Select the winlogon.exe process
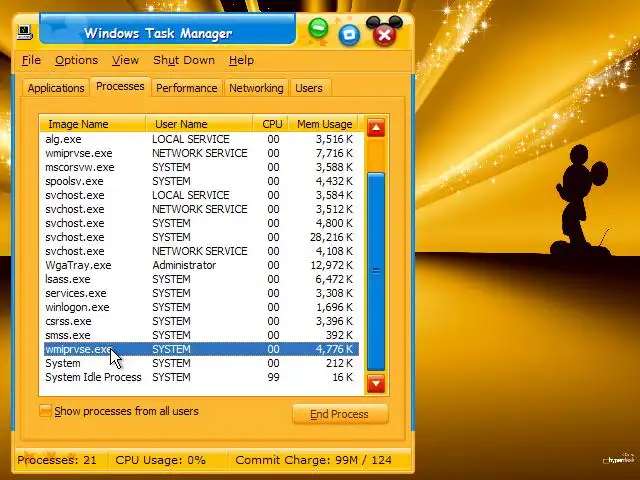640x480 pixels. [x=201, y=307]
